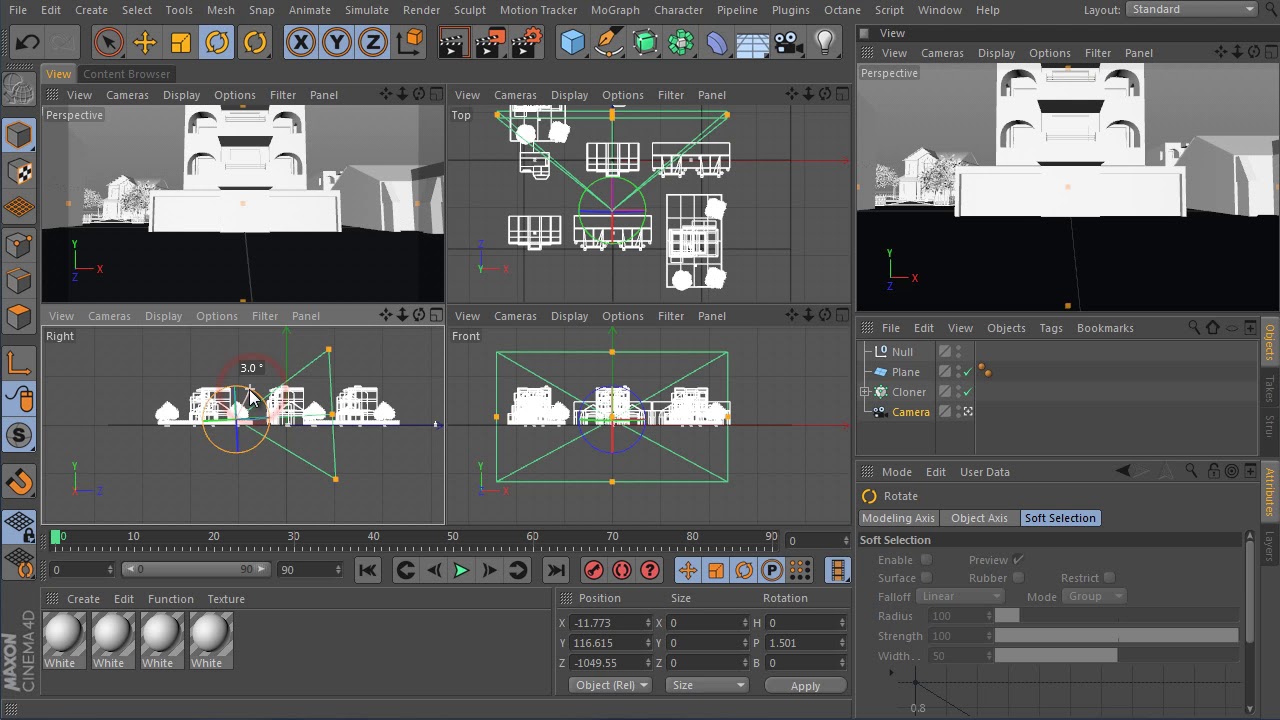Toggle the Z axis lock
The width and height of the screenshot is (1280, 720).
click(x=373, y=42)
